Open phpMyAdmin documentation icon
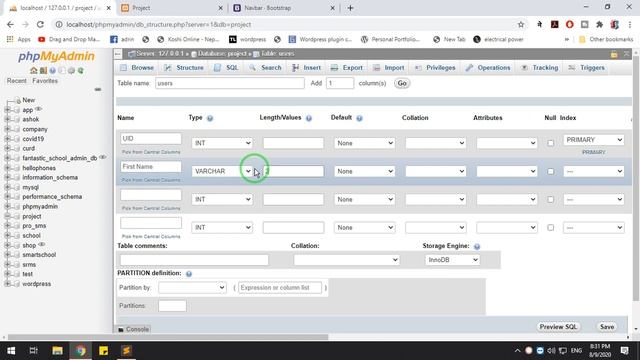 tap(53, 71)
